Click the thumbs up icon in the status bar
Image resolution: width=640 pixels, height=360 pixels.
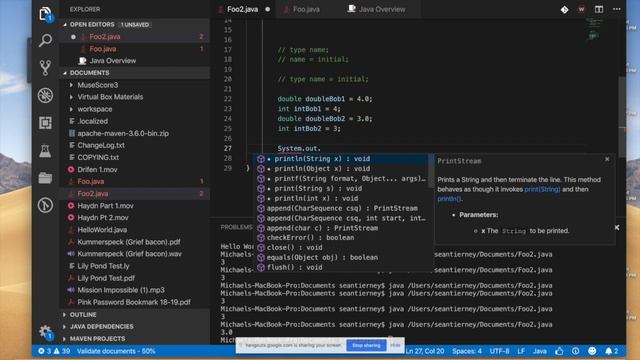pyautogui.click(x=559, y=351)
